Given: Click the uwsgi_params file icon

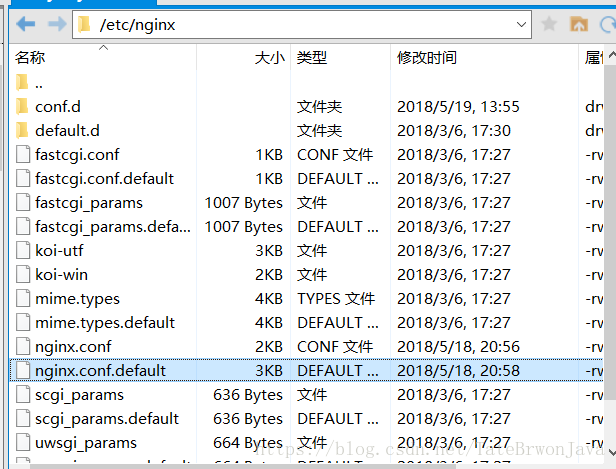Looking at the screenshot, I should tap(23, 442).
